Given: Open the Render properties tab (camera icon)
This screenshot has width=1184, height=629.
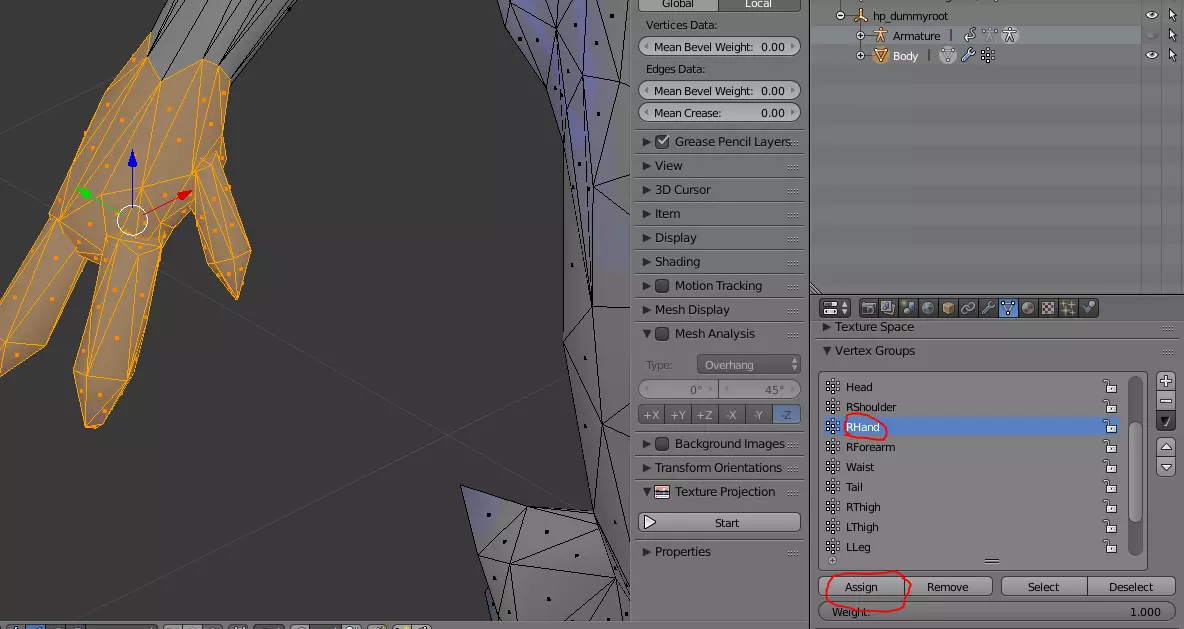Looking at the screenshot, I should 868,308.
